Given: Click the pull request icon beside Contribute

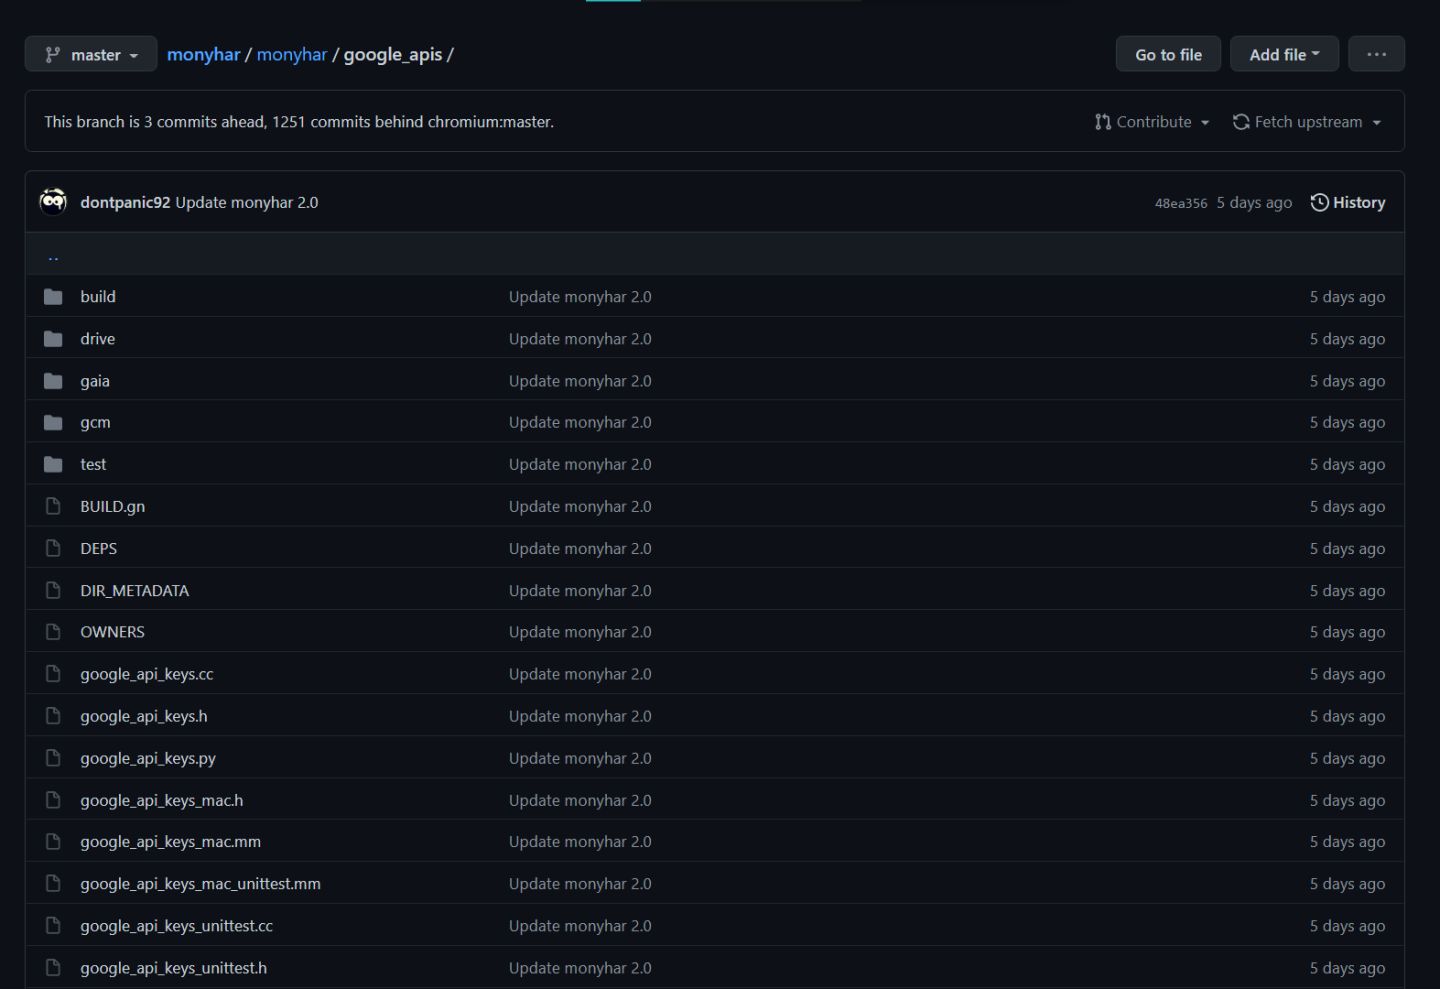Looking at the screenshot, I should [x=1103, y=122].
